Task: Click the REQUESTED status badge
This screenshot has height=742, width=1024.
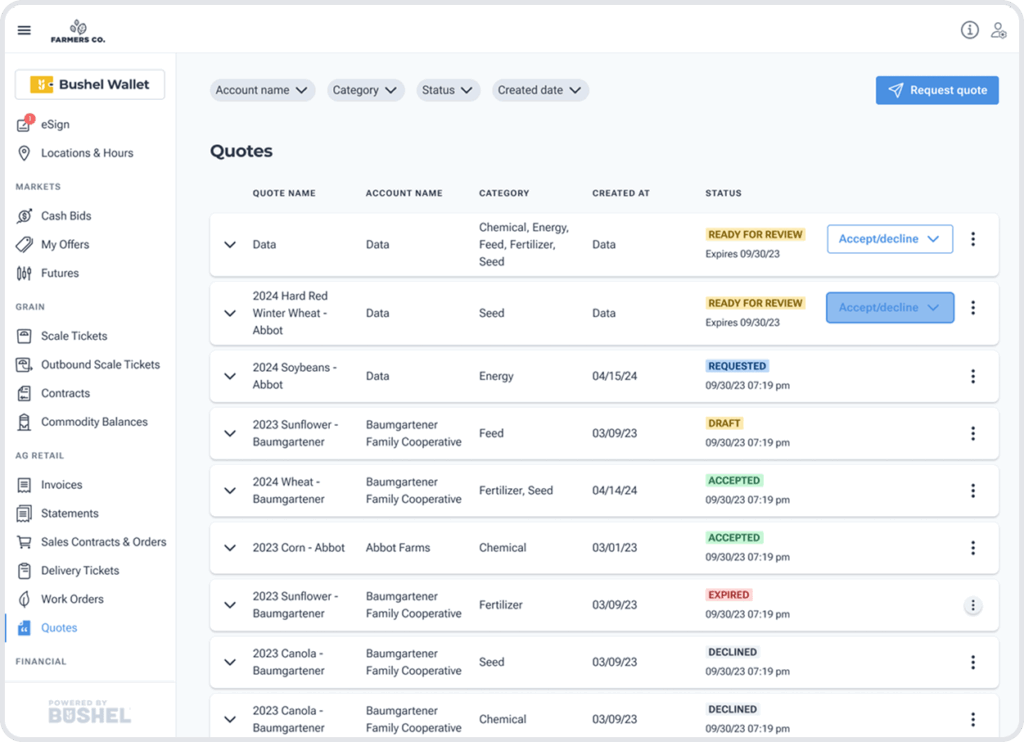Action: [737, 366]
